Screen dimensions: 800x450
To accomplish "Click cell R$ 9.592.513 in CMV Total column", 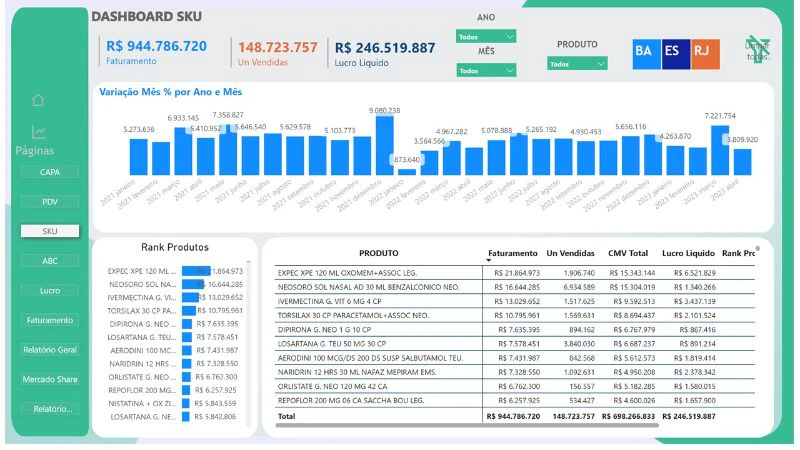I will point(632,301).
